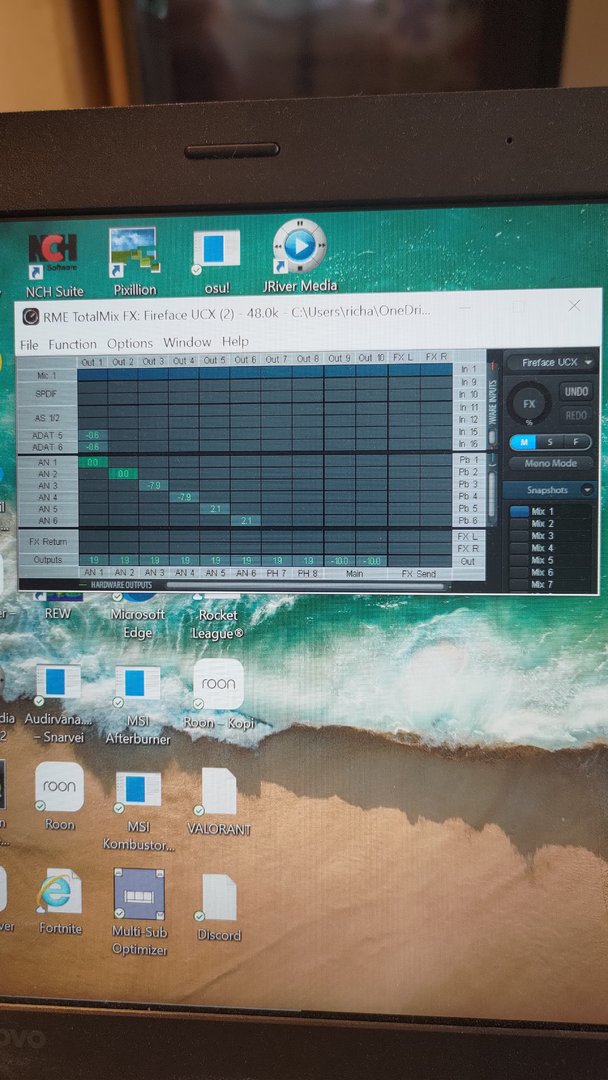Open the File menu in TotalMix
The height and width of the screenshot is (1080, 608).
pyautogui.click(x=29, y=344)
